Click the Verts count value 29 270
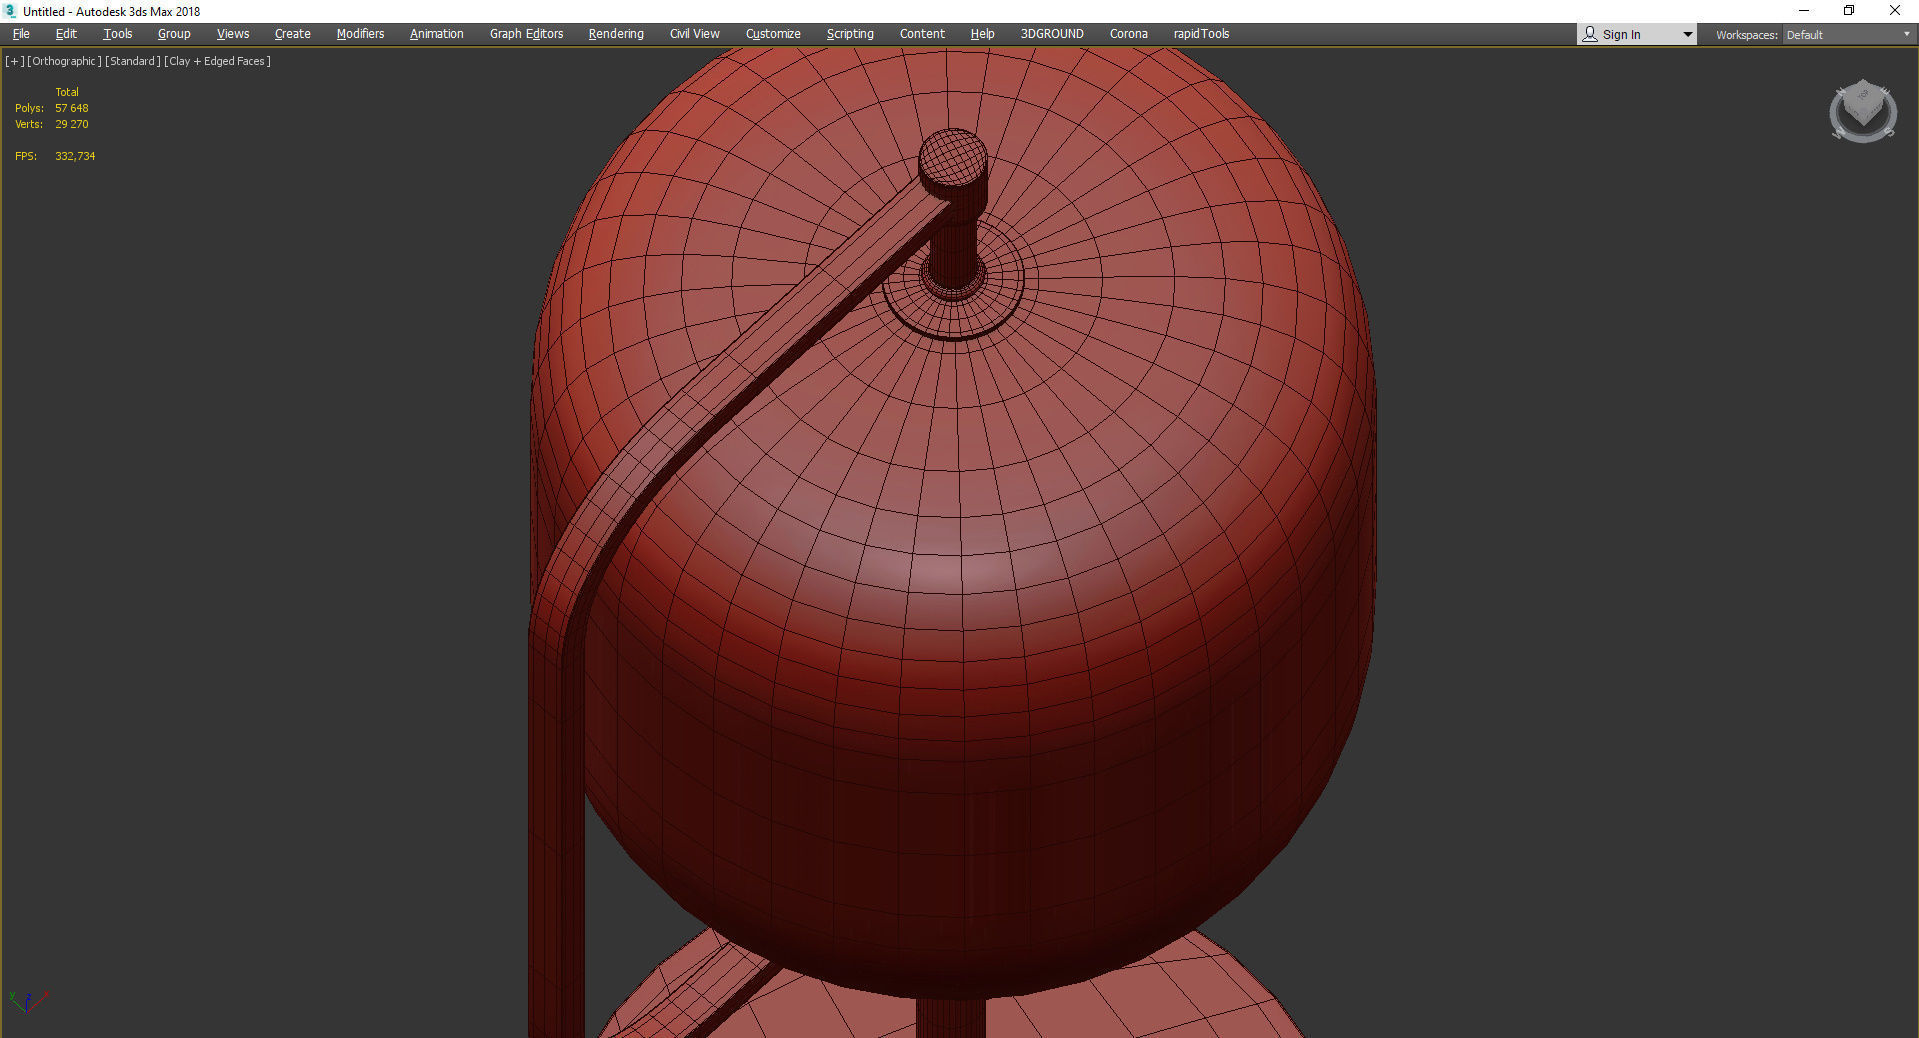Screen dimensions: 1919x1038 coord(72,124)
